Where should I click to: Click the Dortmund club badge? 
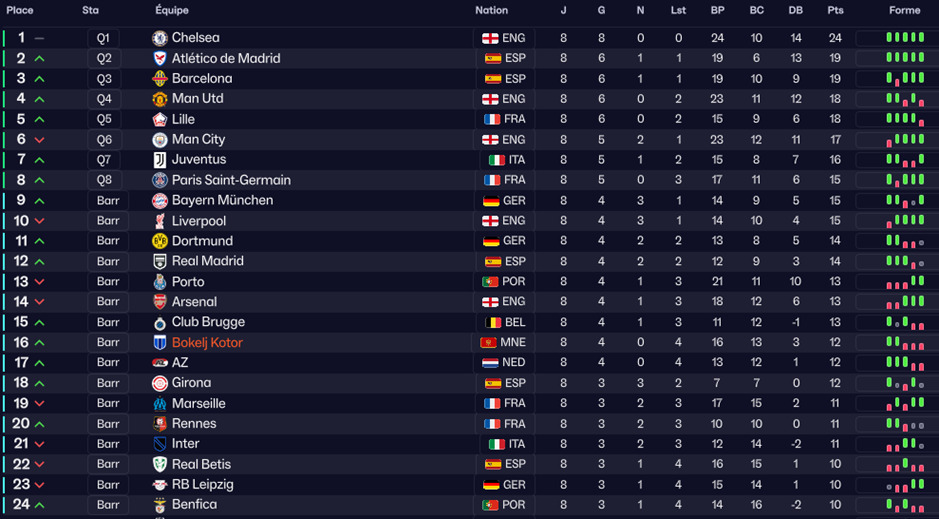coord(160,241)
